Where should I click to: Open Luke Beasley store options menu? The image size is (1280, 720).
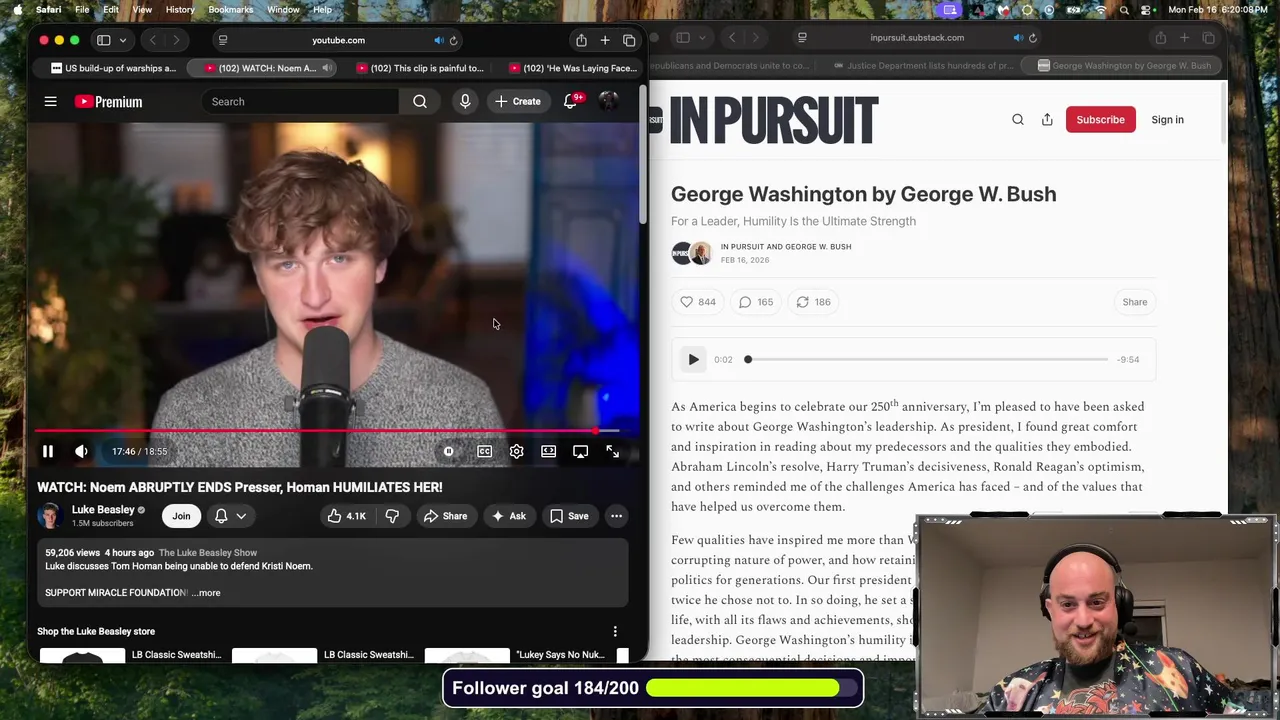615,632
